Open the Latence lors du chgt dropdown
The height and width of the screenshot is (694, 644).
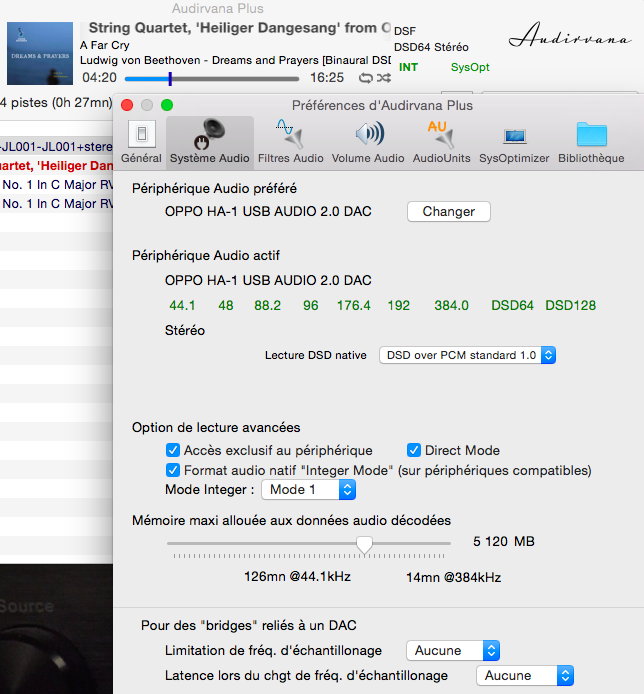(524, 676)
